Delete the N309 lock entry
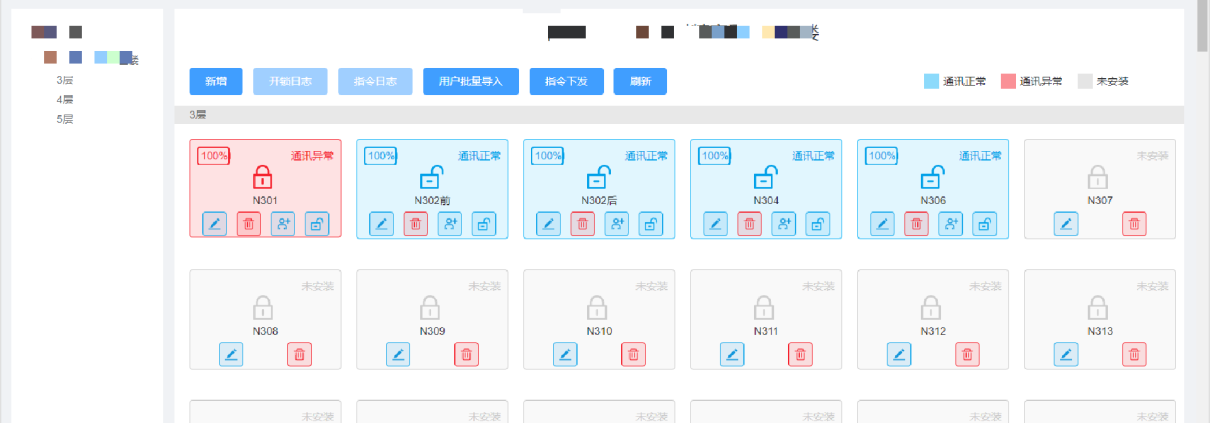The height and width of the screenshot is (423, 1210). click(467, 354)
